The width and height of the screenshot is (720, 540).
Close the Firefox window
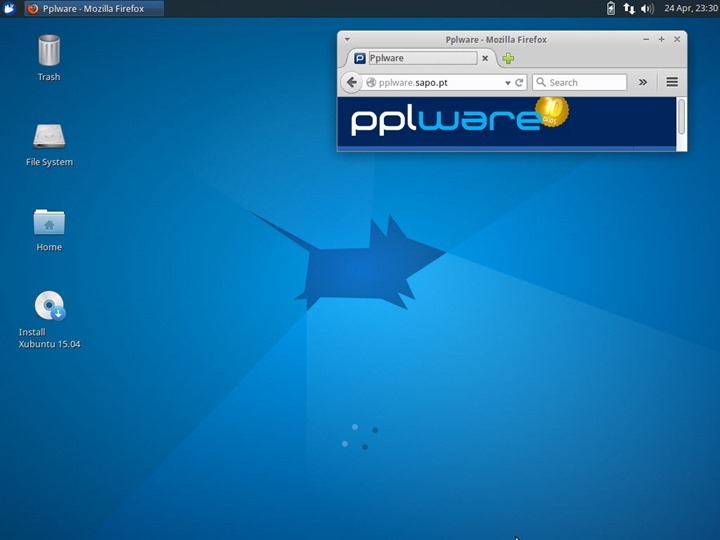[677, 39]
